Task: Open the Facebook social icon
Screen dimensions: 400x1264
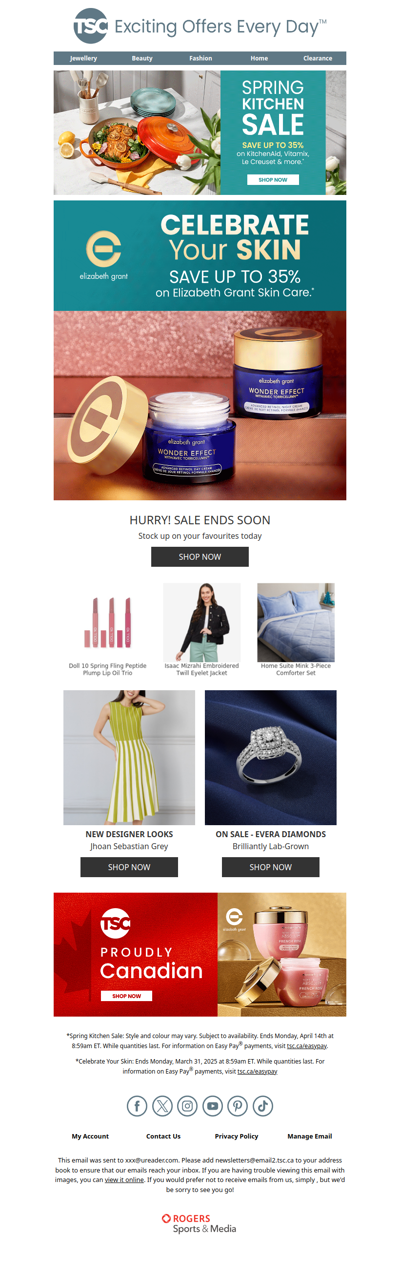Action: [x=137, y=1106]
